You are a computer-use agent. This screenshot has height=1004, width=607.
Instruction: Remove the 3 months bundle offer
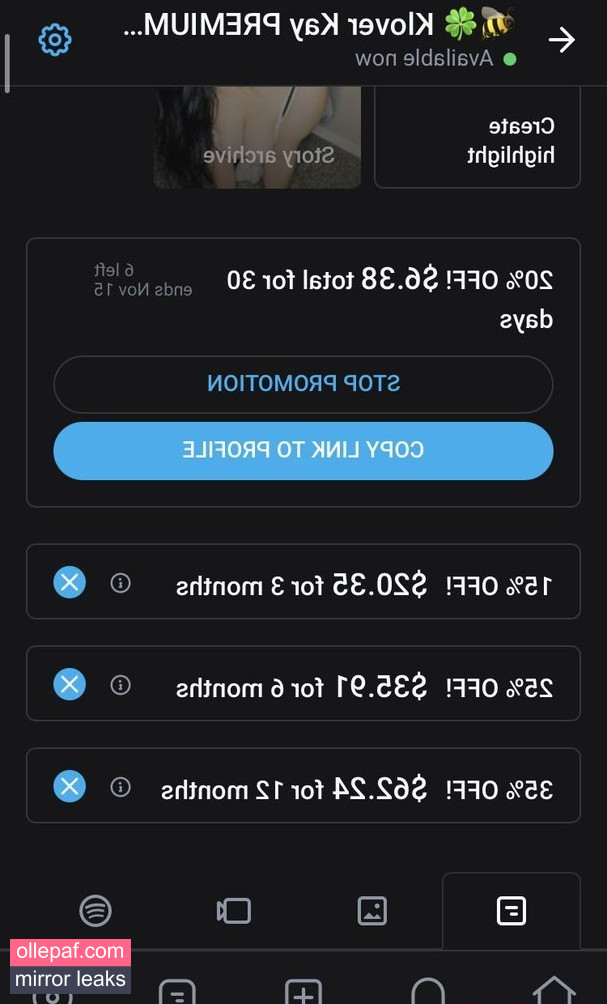[69, 582]
